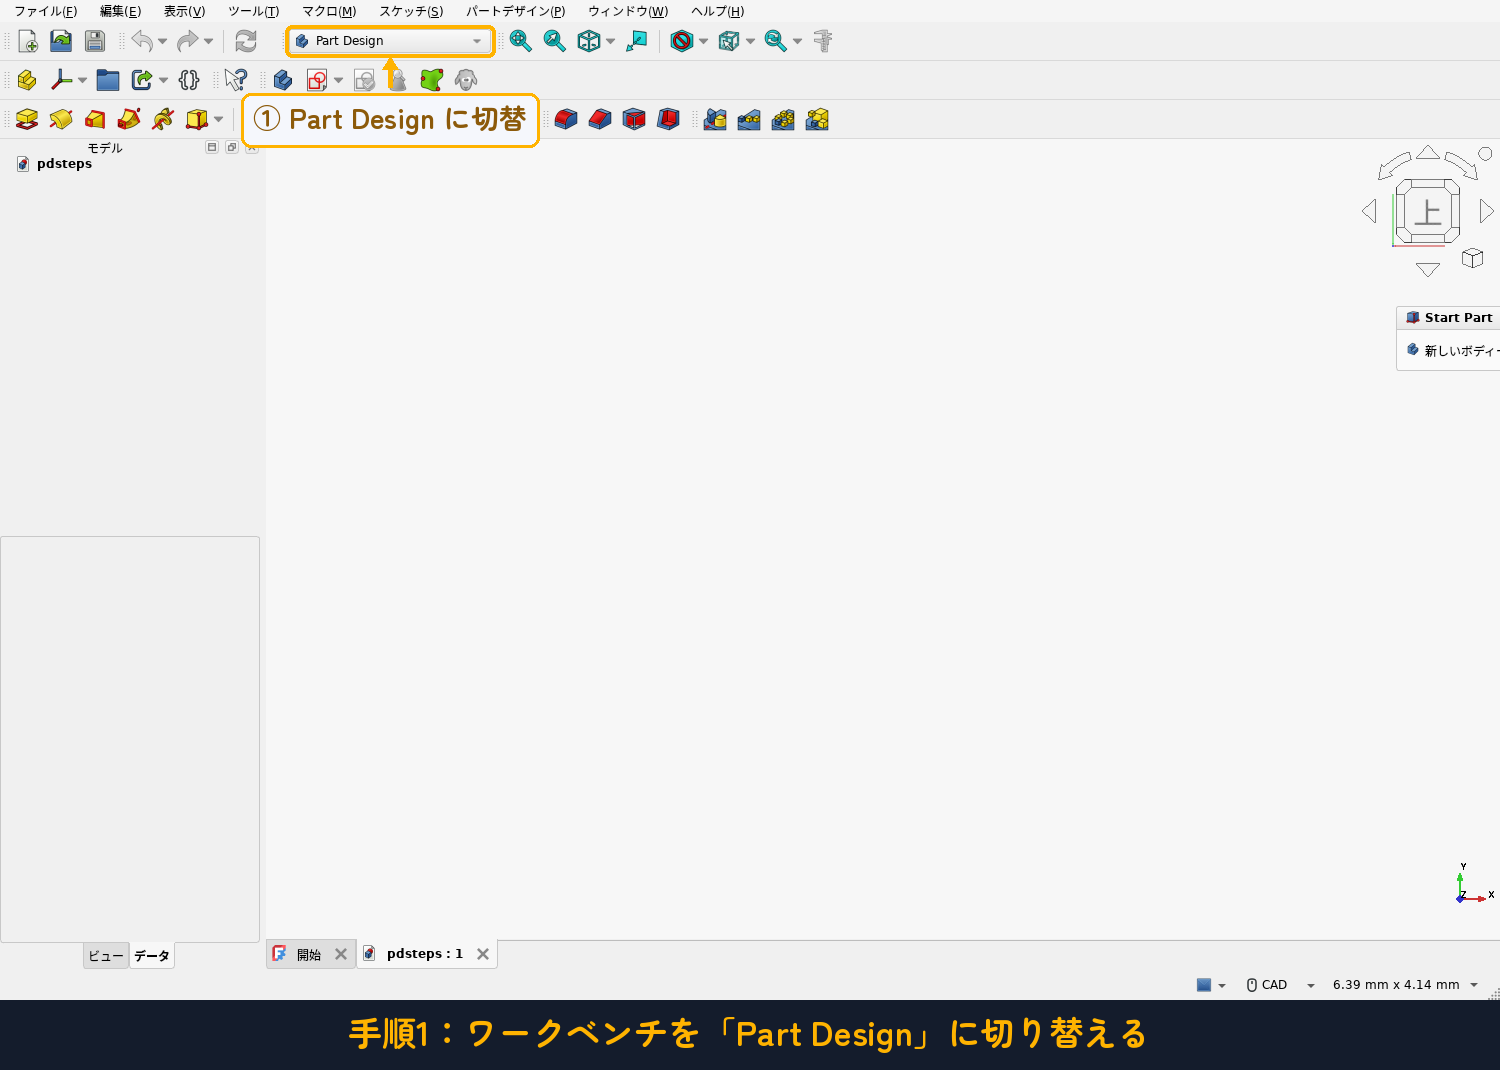1500x1070 pixels.
Task: Close the pdsteps : 1 tab
Action: [x=483, y=954]
